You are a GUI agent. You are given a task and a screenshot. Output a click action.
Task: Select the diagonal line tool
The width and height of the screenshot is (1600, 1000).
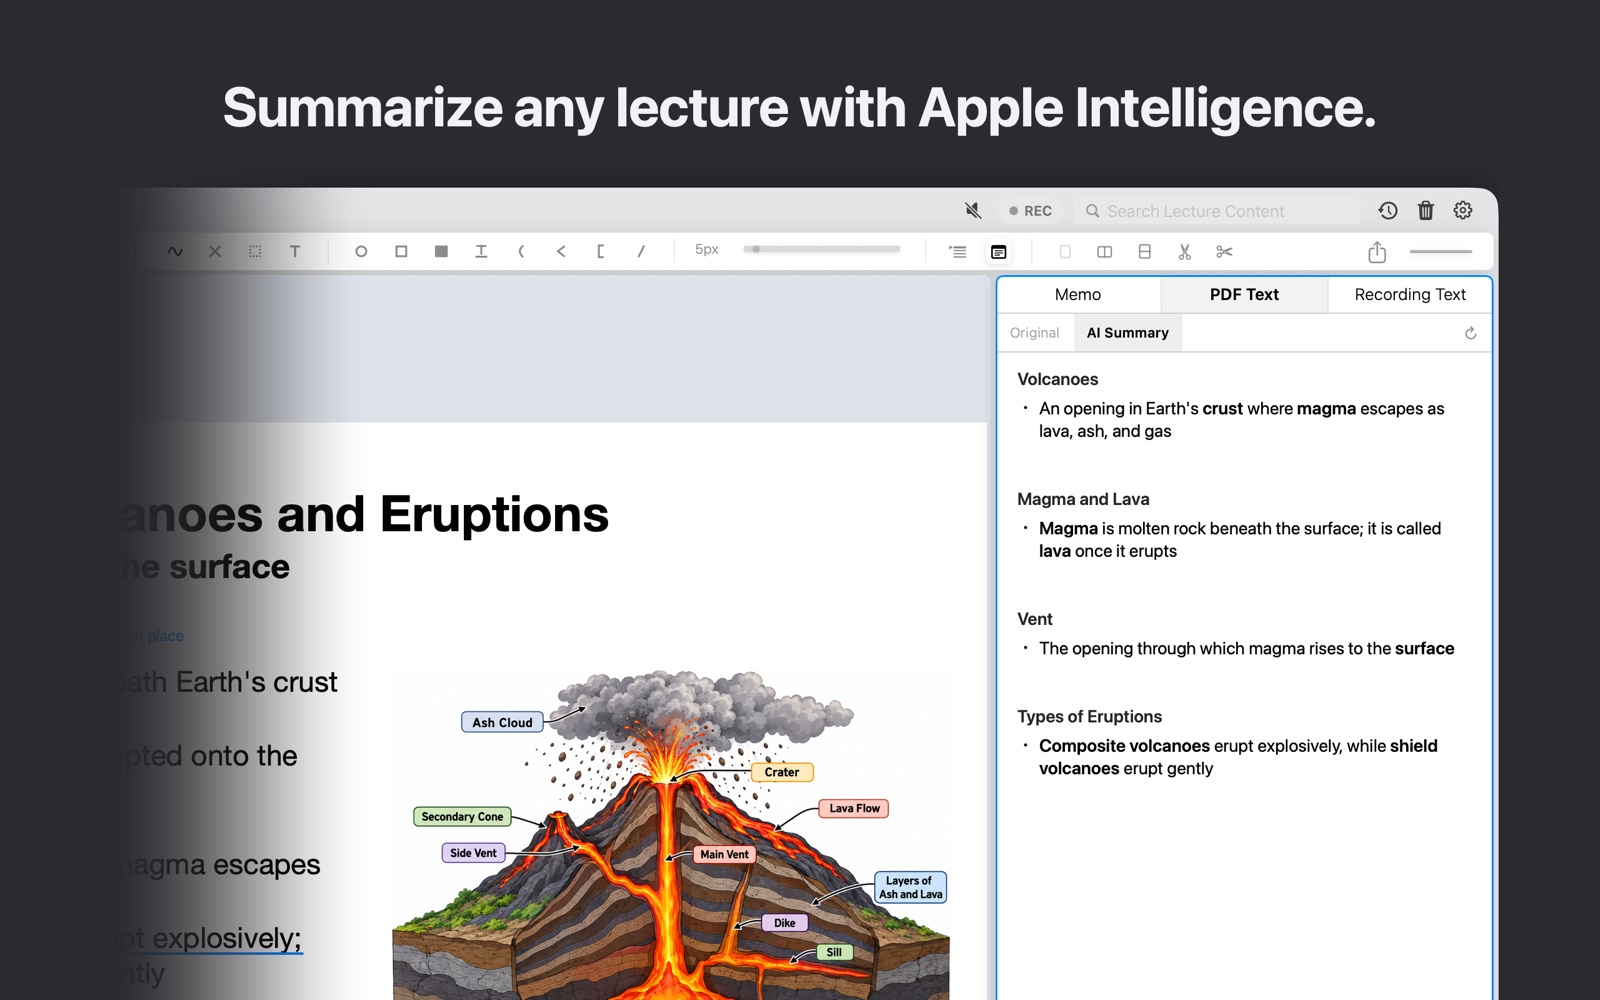641,251
